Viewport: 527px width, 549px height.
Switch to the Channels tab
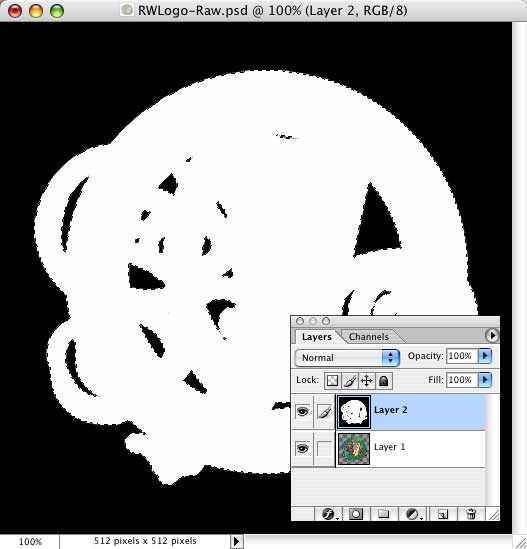pyautogui.click(x=368, y=337)
